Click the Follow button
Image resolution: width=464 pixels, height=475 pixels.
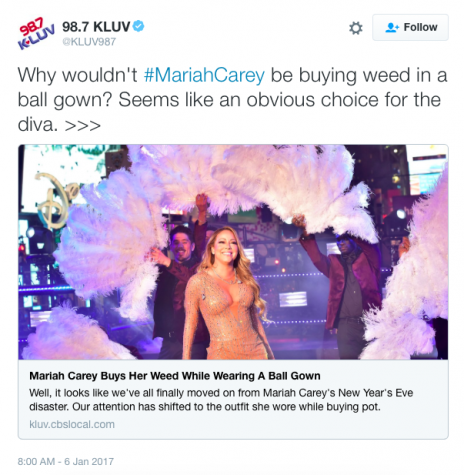(410, 27)
